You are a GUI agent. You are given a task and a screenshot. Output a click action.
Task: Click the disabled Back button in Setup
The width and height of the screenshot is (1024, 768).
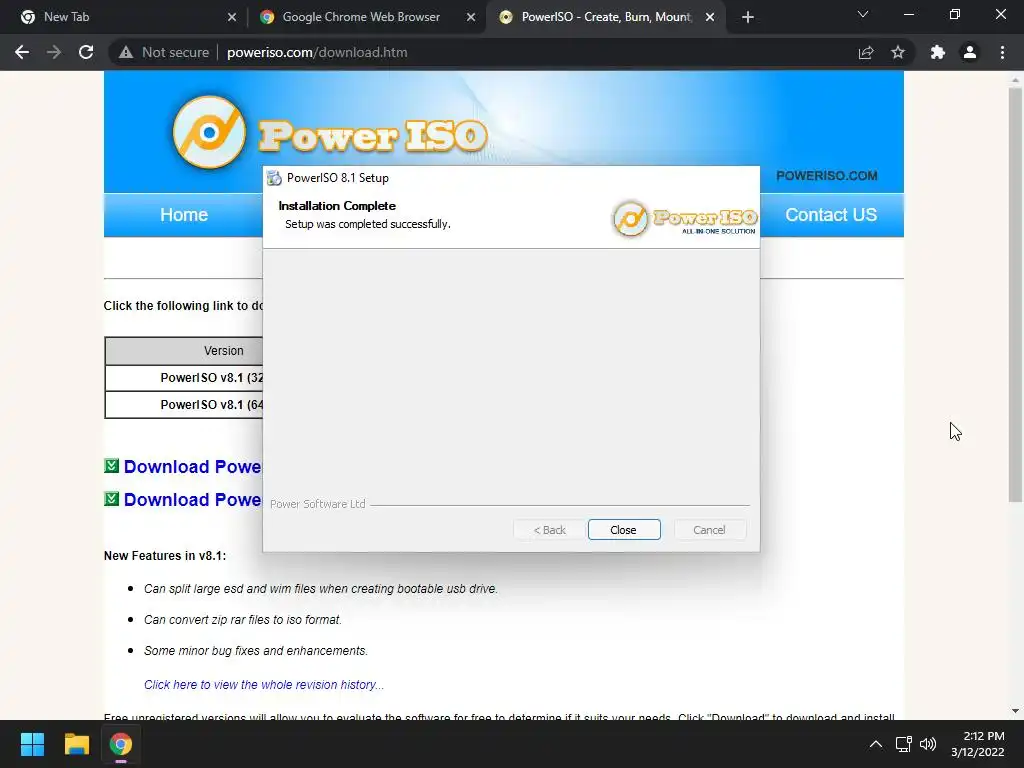[x=549, y=530]
